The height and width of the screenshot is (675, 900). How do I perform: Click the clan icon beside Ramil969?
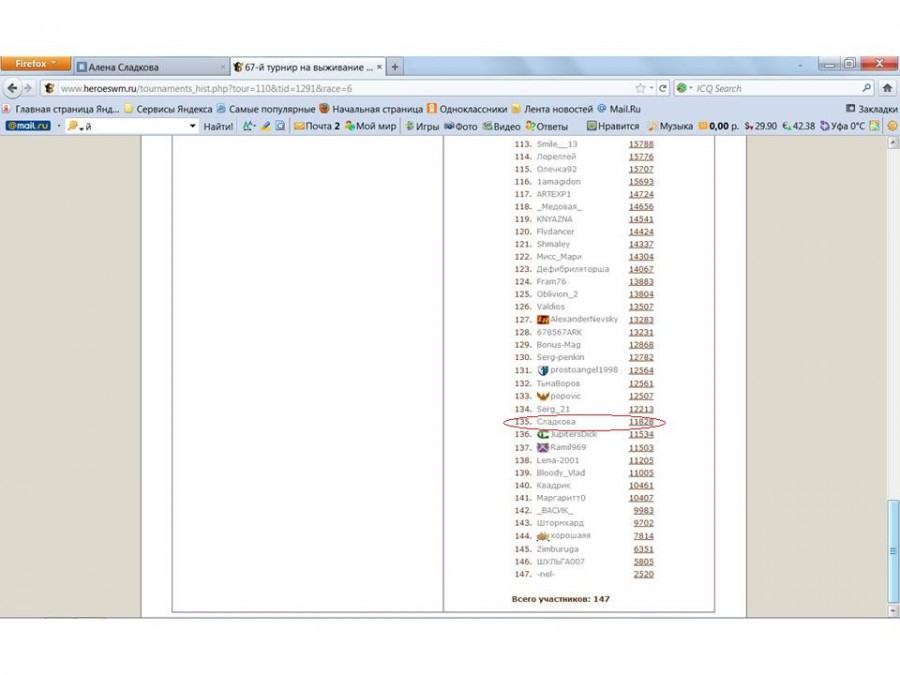click(x=543, y=447)
